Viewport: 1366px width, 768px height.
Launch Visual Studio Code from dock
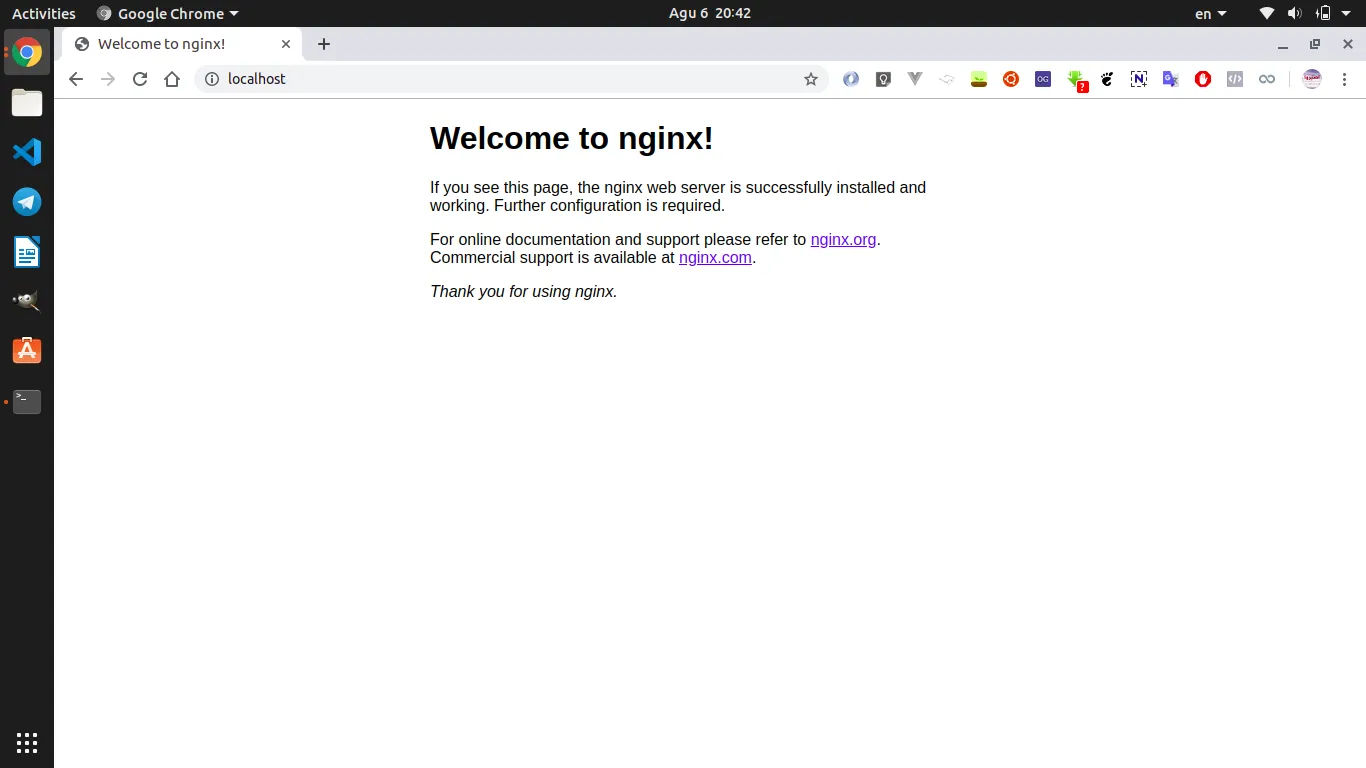click(27, 152)
